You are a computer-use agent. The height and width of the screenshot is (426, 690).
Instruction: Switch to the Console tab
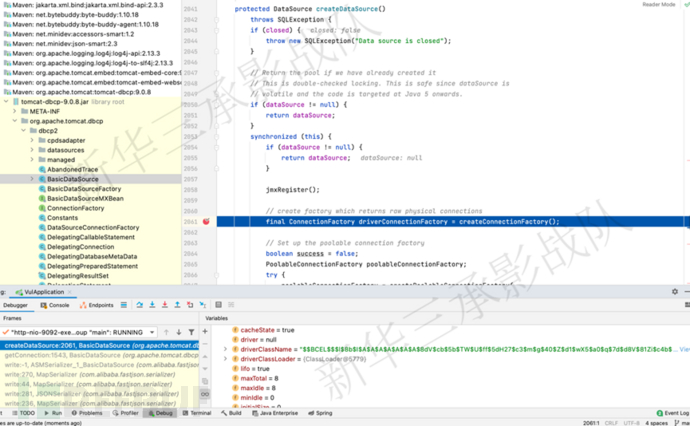[x=56, y=304]
